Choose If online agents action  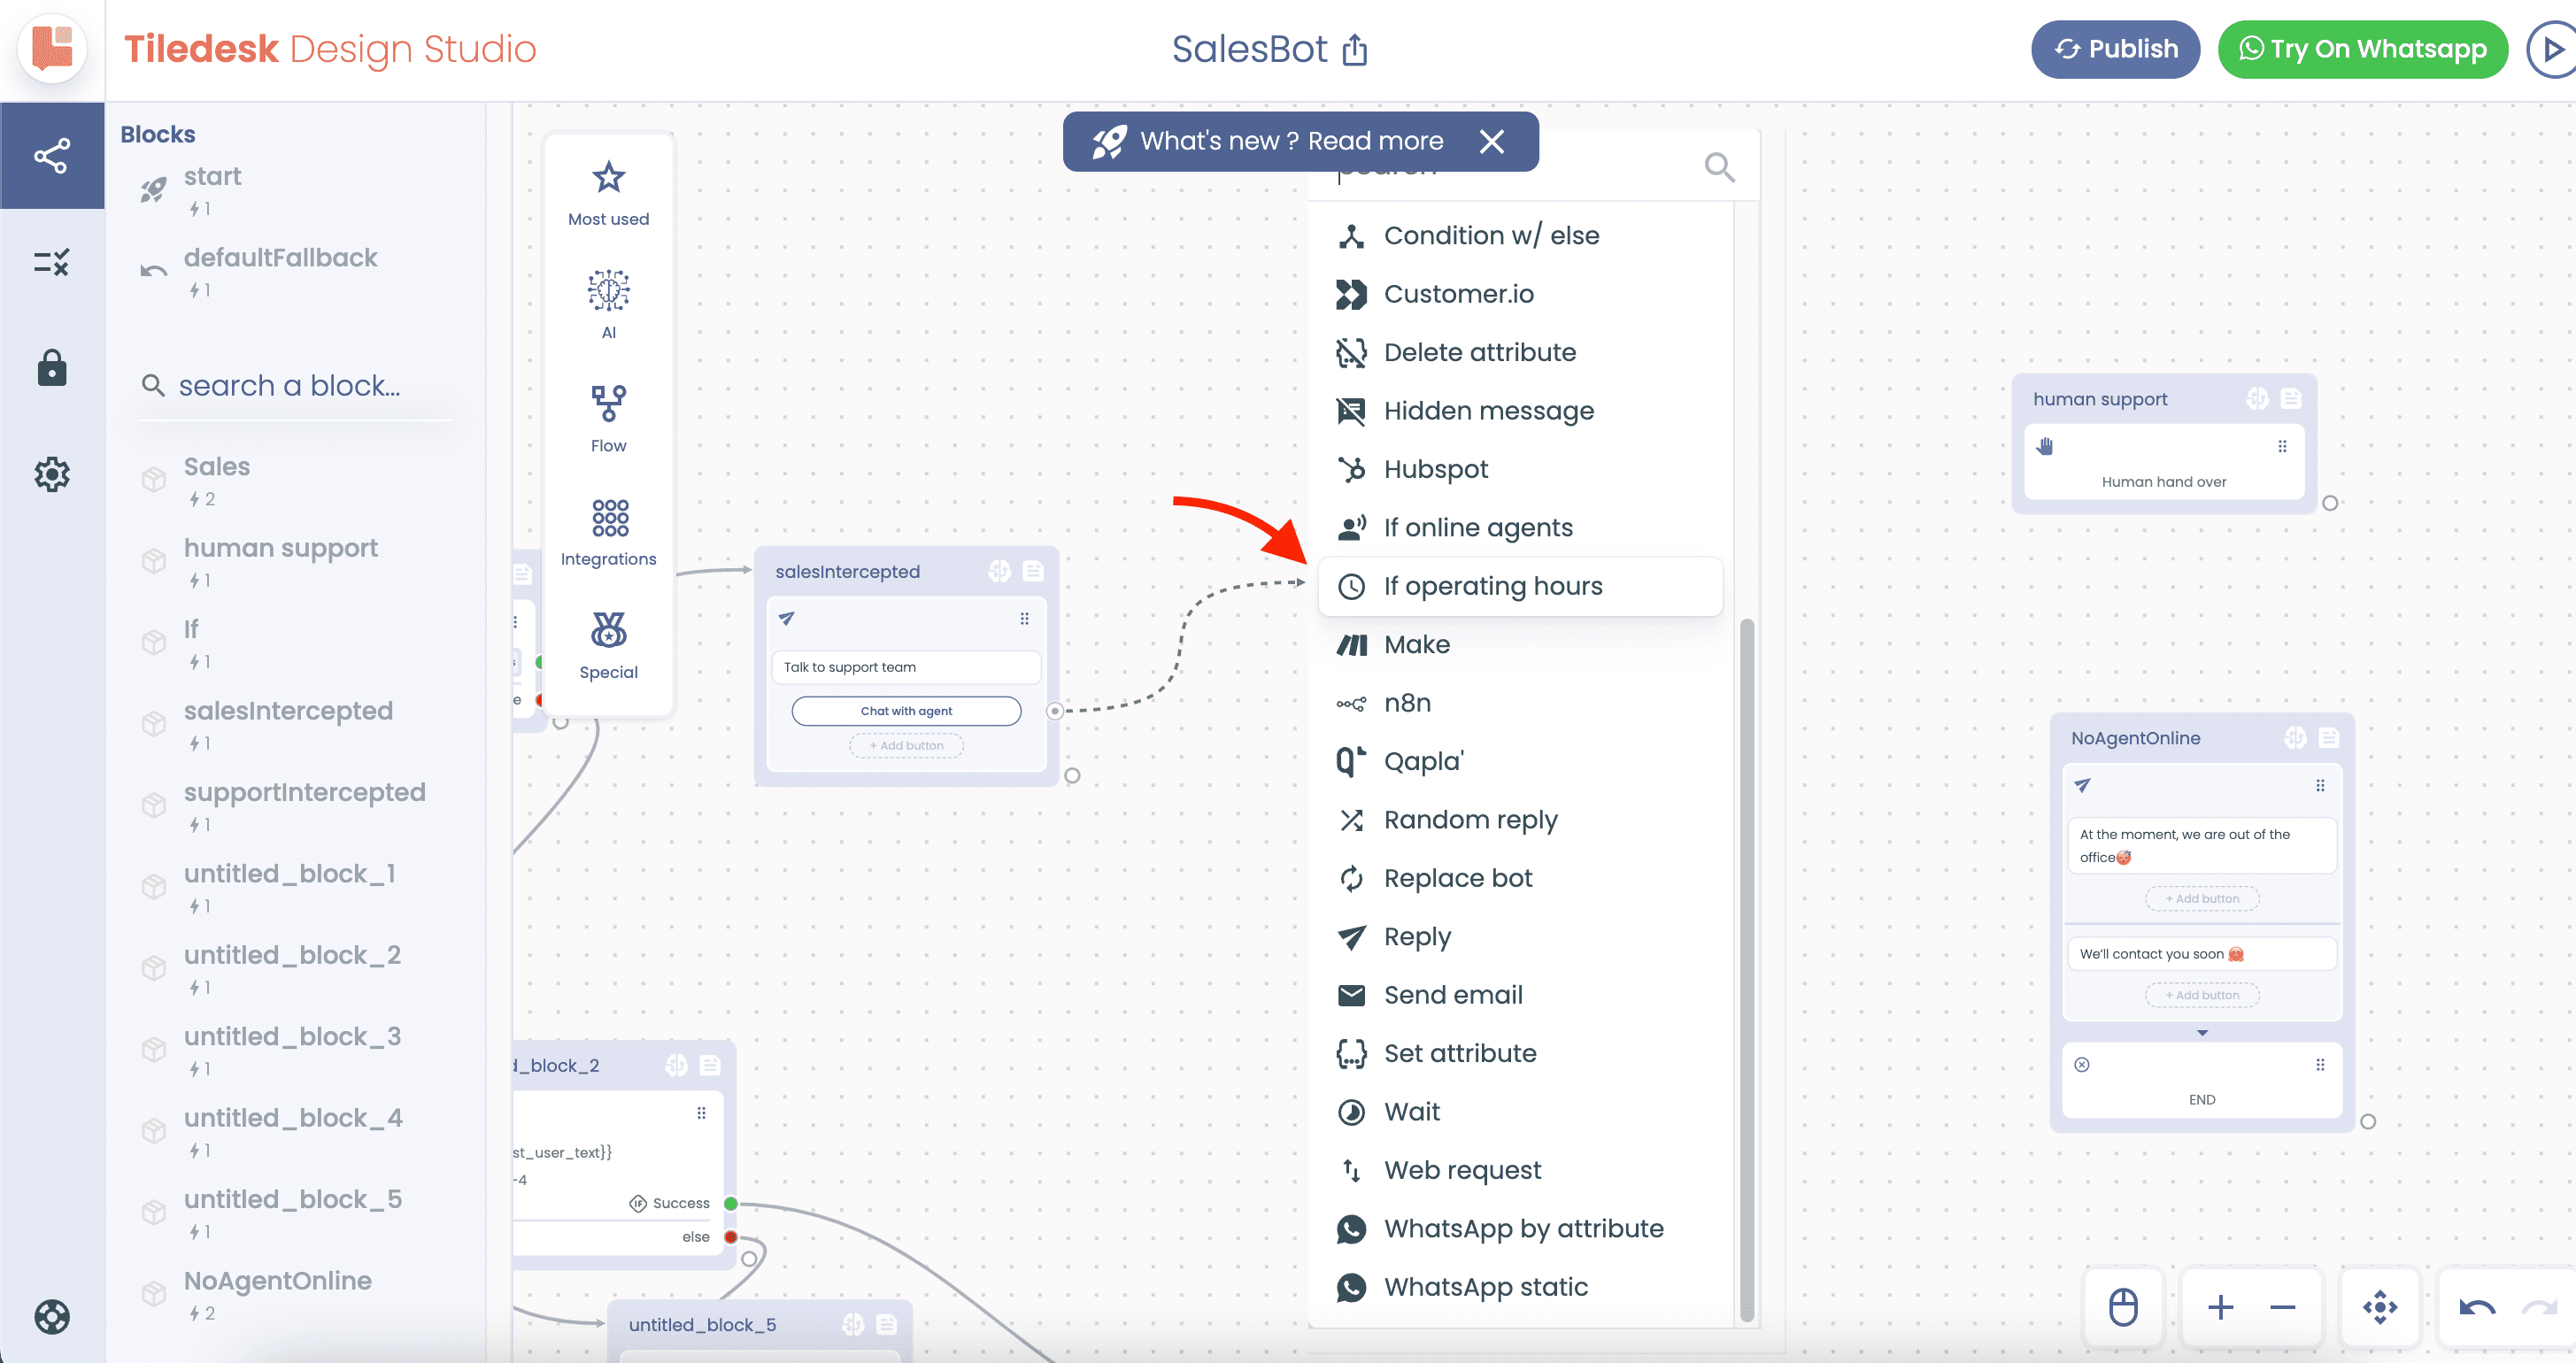click(x=1520, y=527)
